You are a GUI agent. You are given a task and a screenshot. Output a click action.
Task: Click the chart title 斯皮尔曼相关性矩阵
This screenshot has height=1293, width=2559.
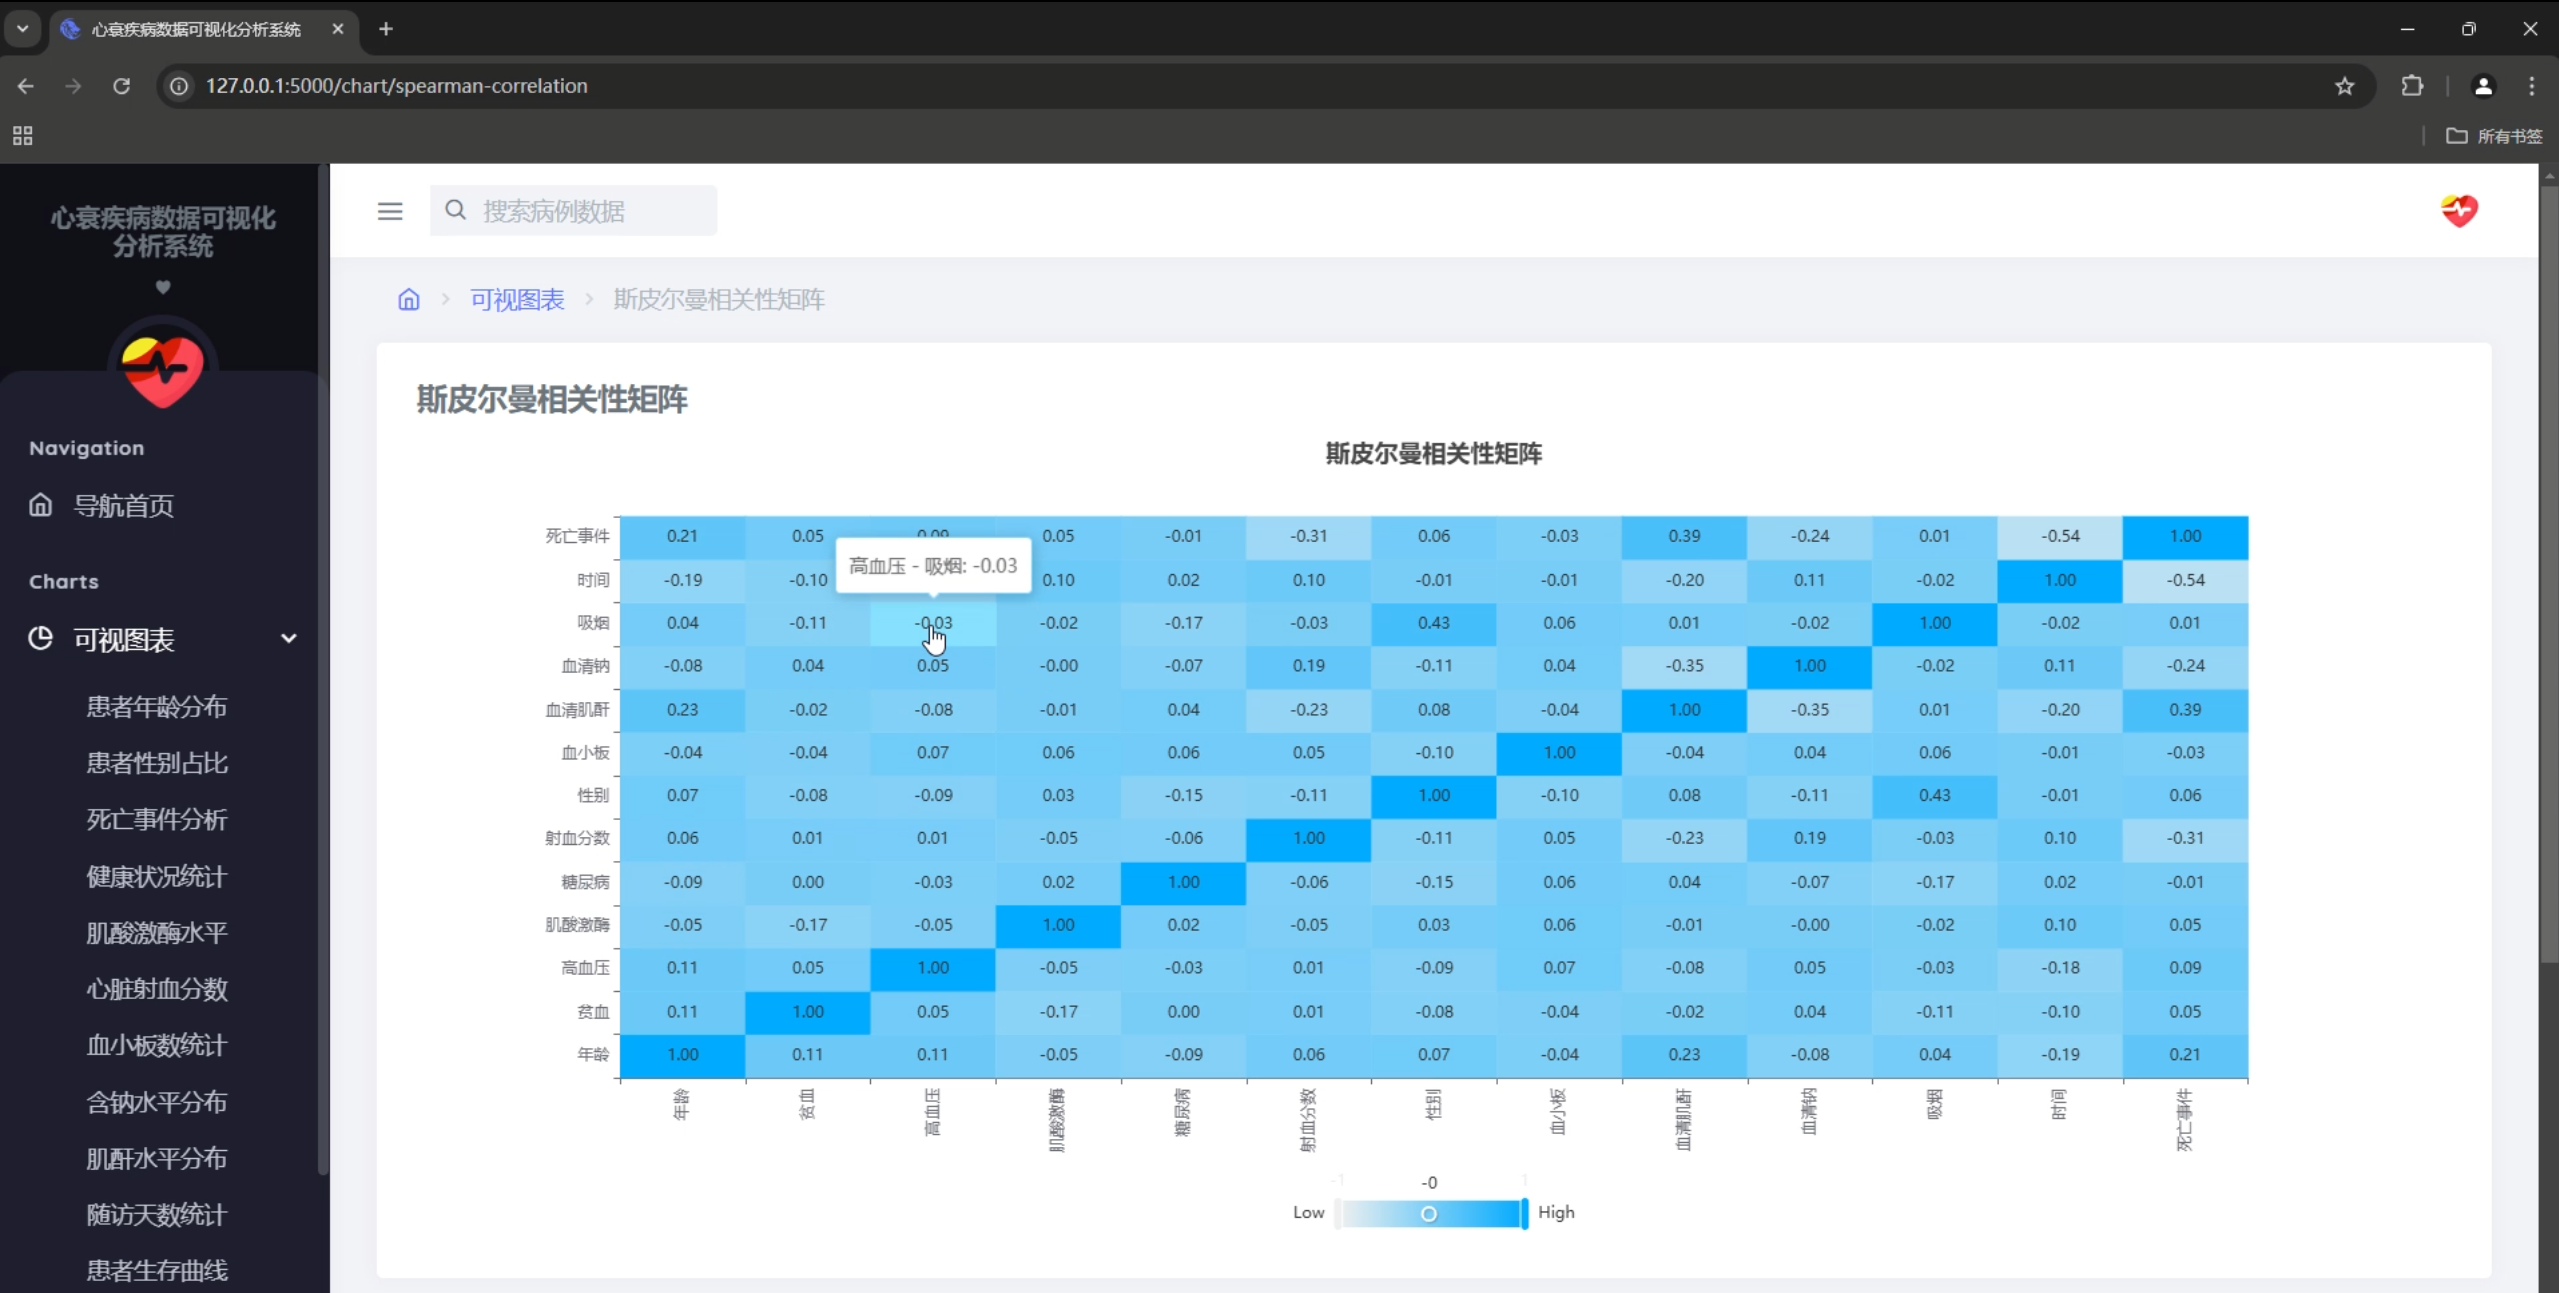(x=1433, y=454)
